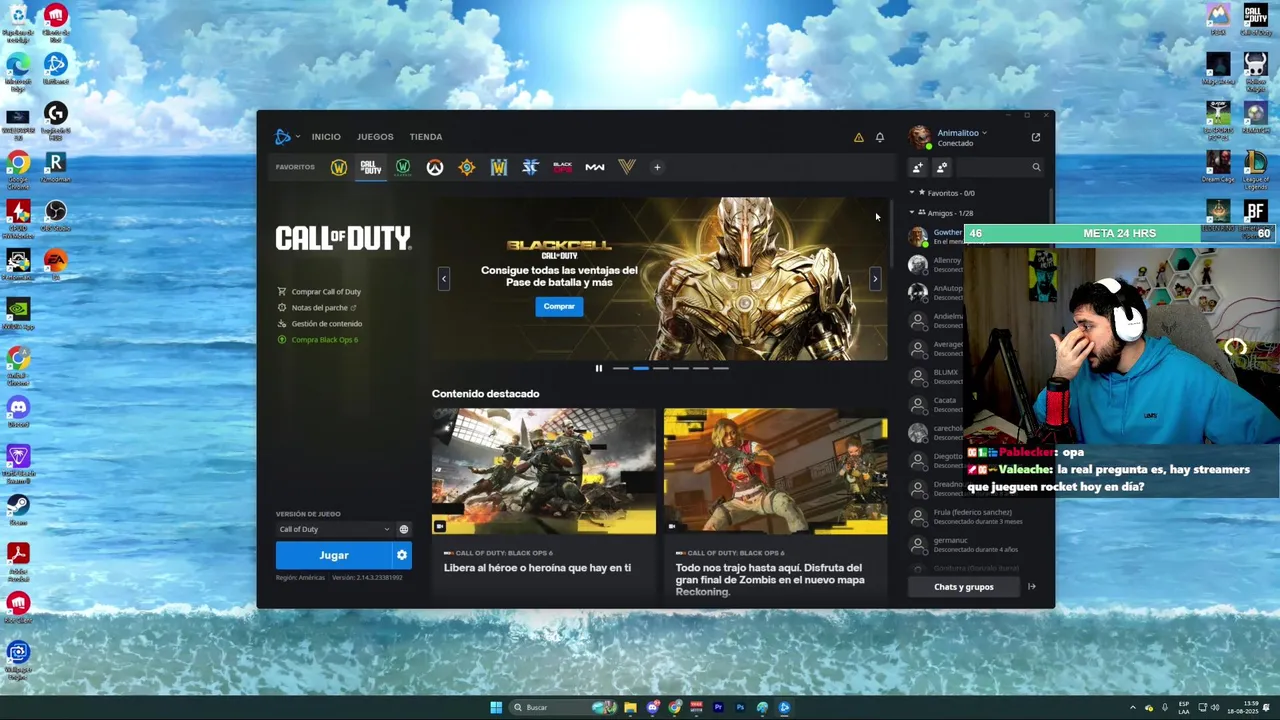
Task: Open friend management settings icon
Action: [942, 168]
